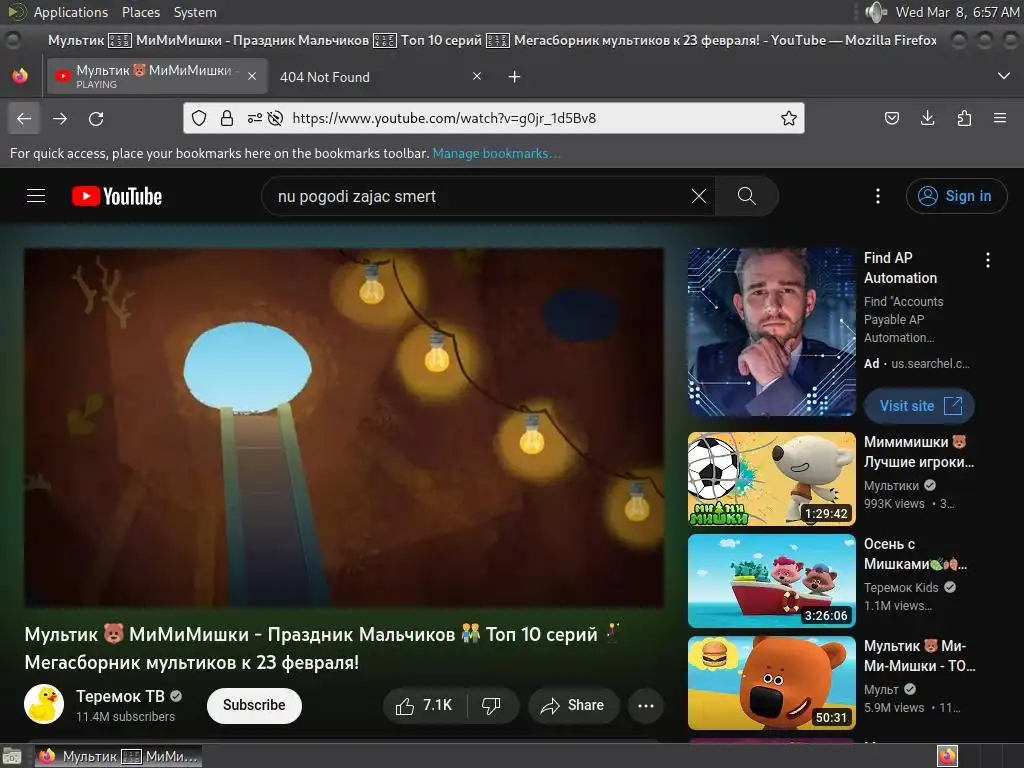
Task: Open the 3:26:06 boat video thumbnail
Action: click(772, 581)
